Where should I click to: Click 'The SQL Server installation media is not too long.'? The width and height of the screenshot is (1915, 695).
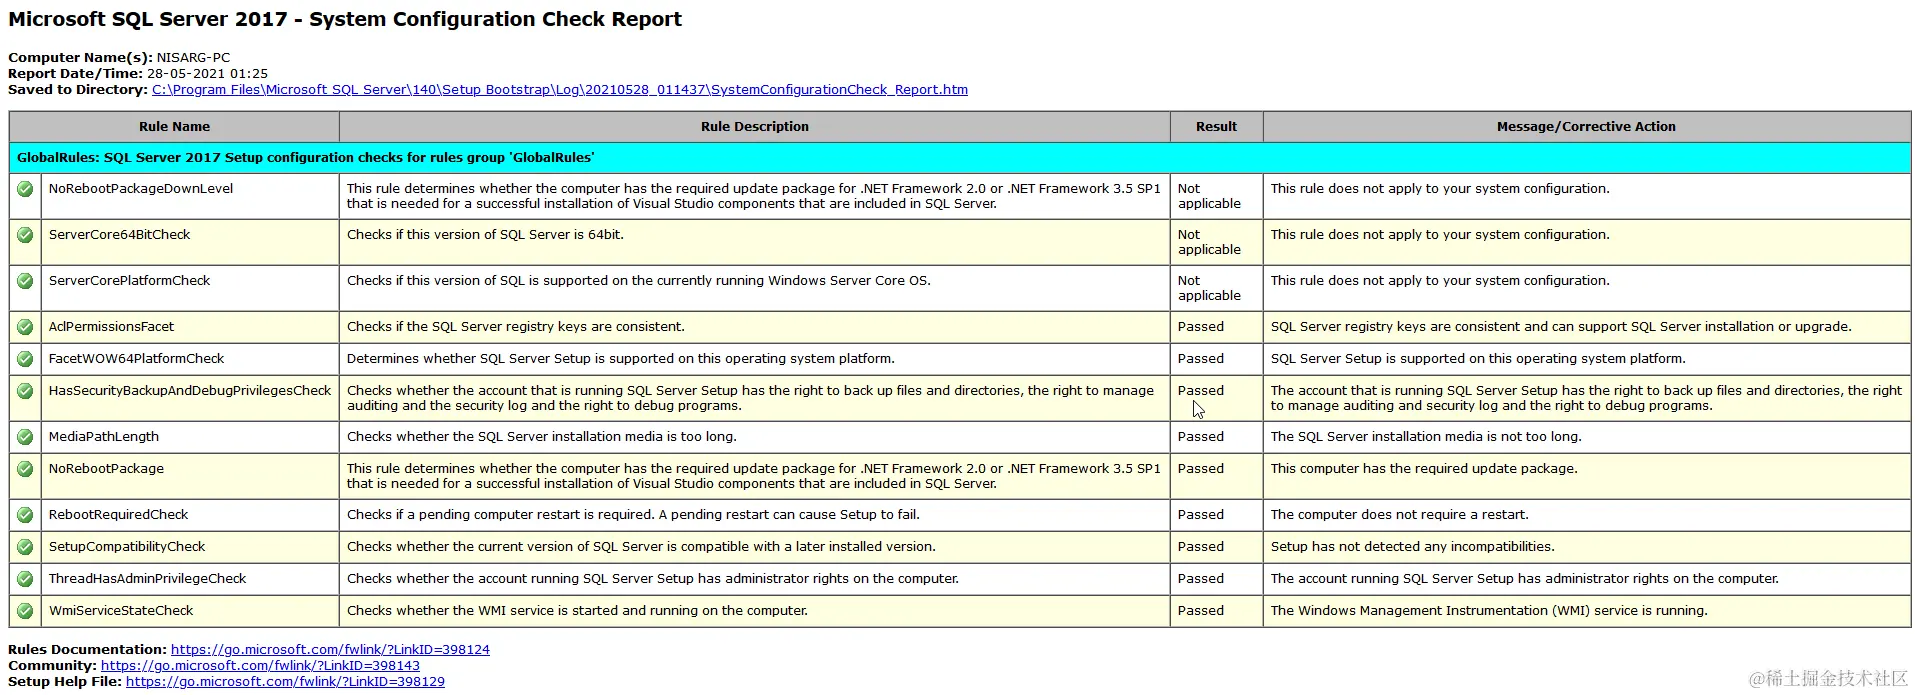(1426, 437)
